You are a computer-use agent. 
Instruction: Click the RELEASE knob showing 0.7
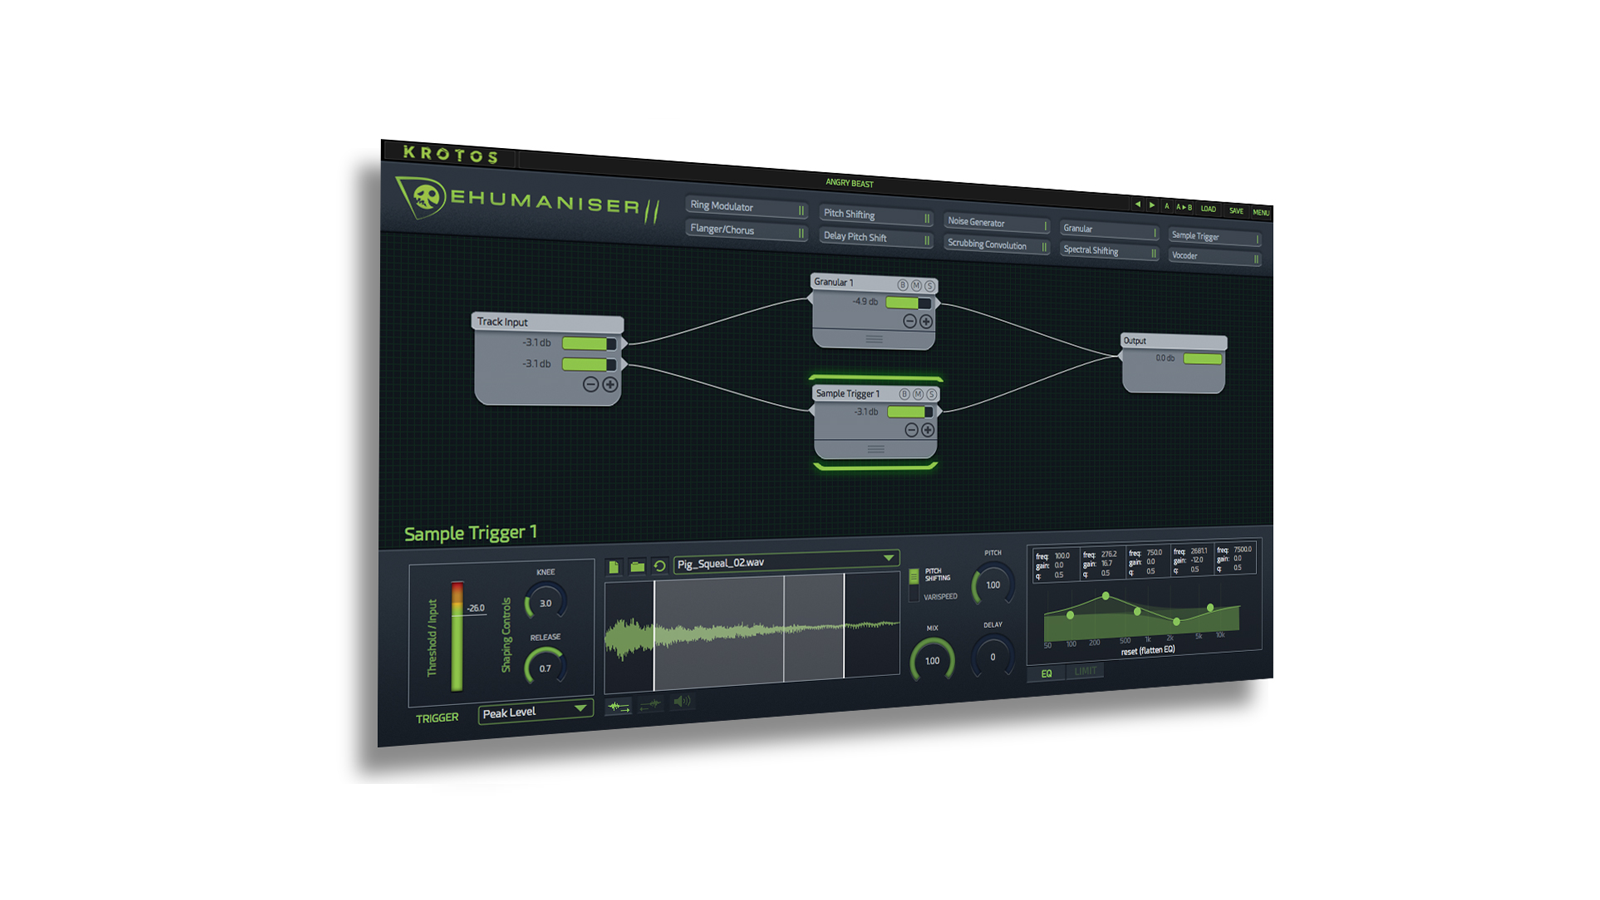(546, 668)
